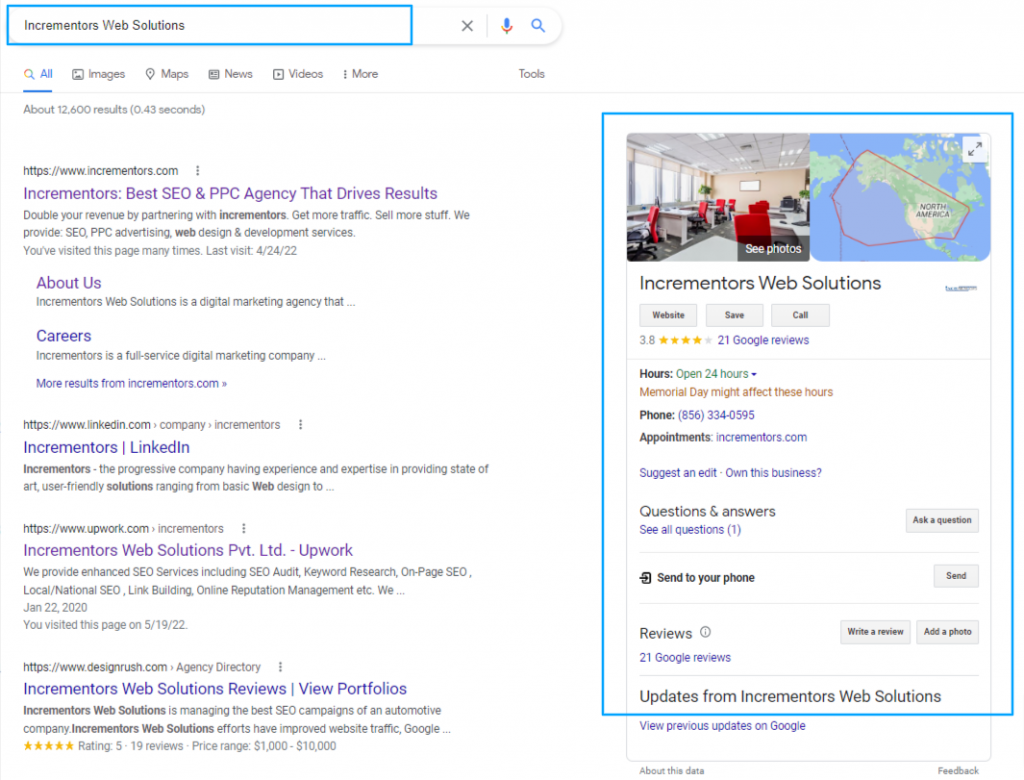Expand the three-dot menu on the Upwork result

tap(243, 528)
